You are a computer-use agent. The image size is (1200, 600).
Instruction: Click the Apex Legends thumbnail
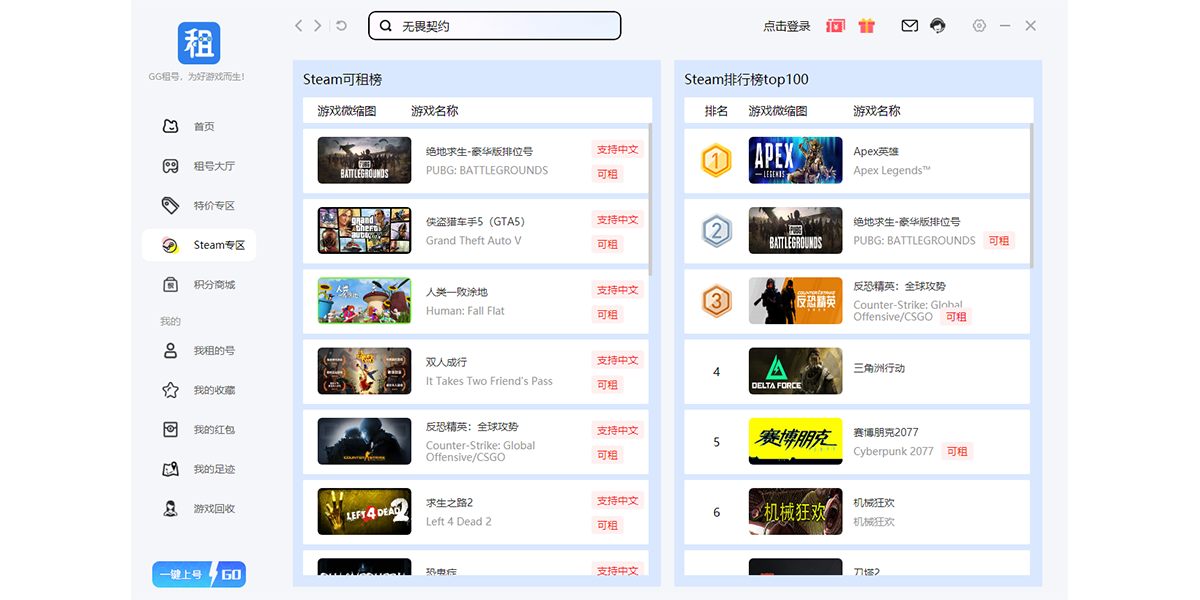tap(795, 160)
